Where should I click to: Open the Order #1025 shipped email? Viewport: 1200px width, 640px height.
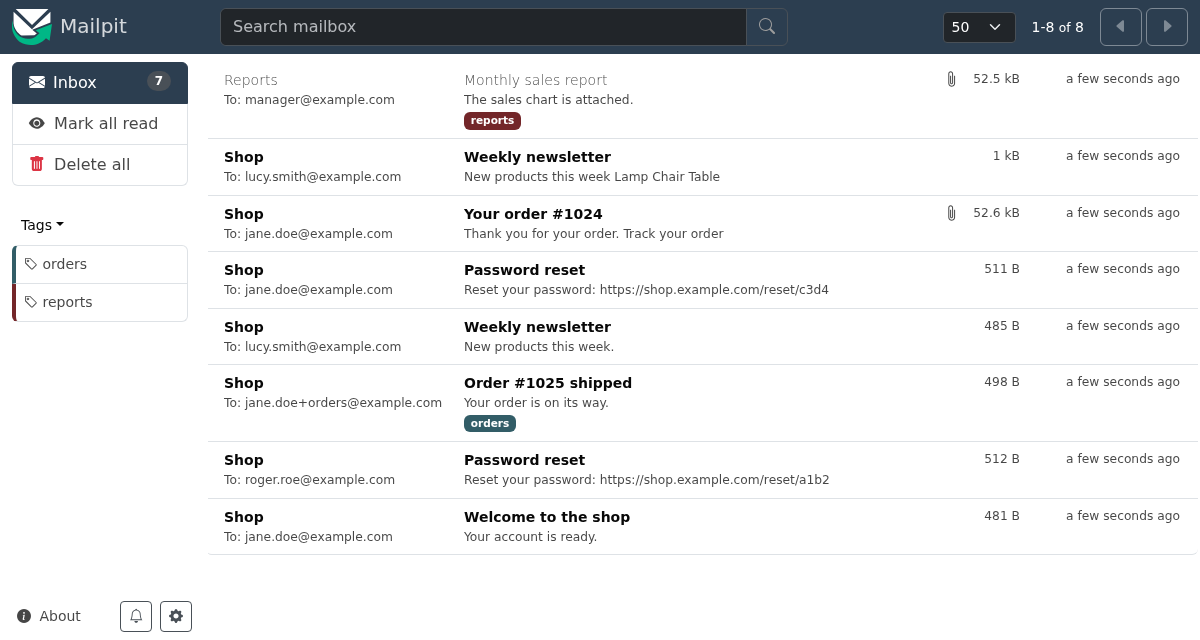pos(702,403)
